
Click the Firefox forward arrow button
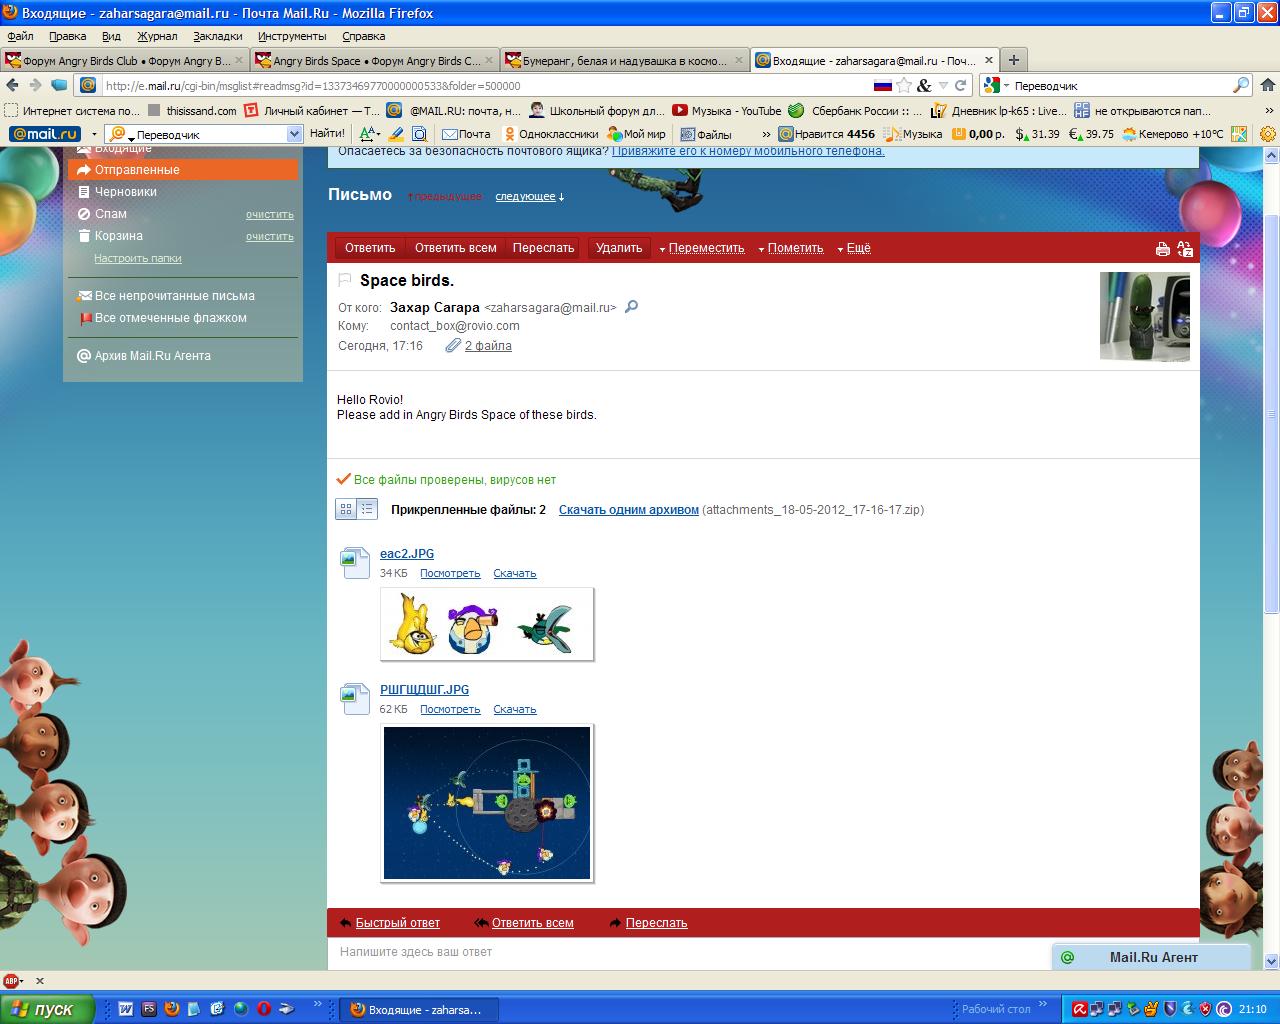pyautogui.click(x=35, y=86)
